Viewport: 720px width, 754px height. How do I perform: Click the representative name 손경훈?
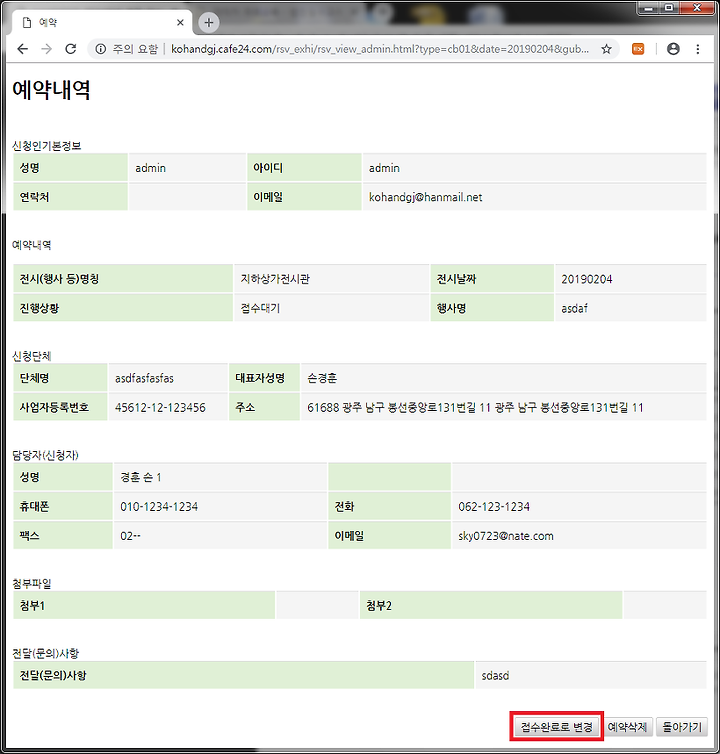(x=322, y=378)
